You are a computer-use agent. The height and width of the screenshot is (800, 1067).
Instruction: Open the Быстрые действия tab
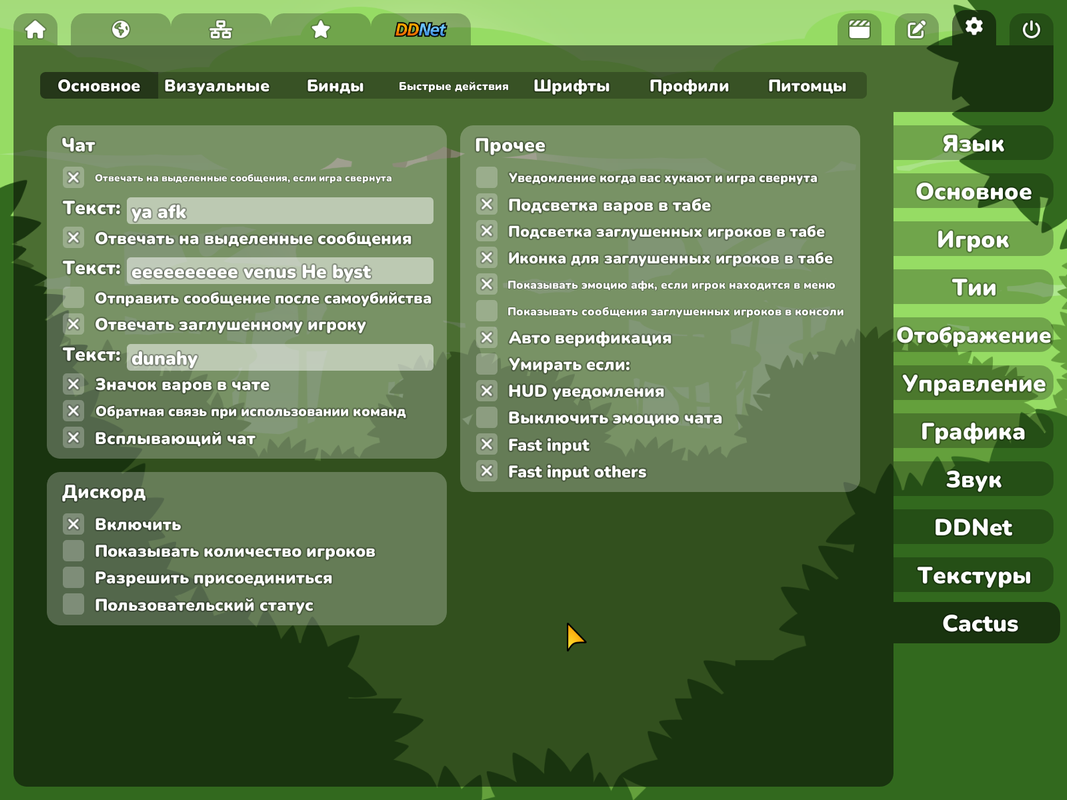[453, 86]
